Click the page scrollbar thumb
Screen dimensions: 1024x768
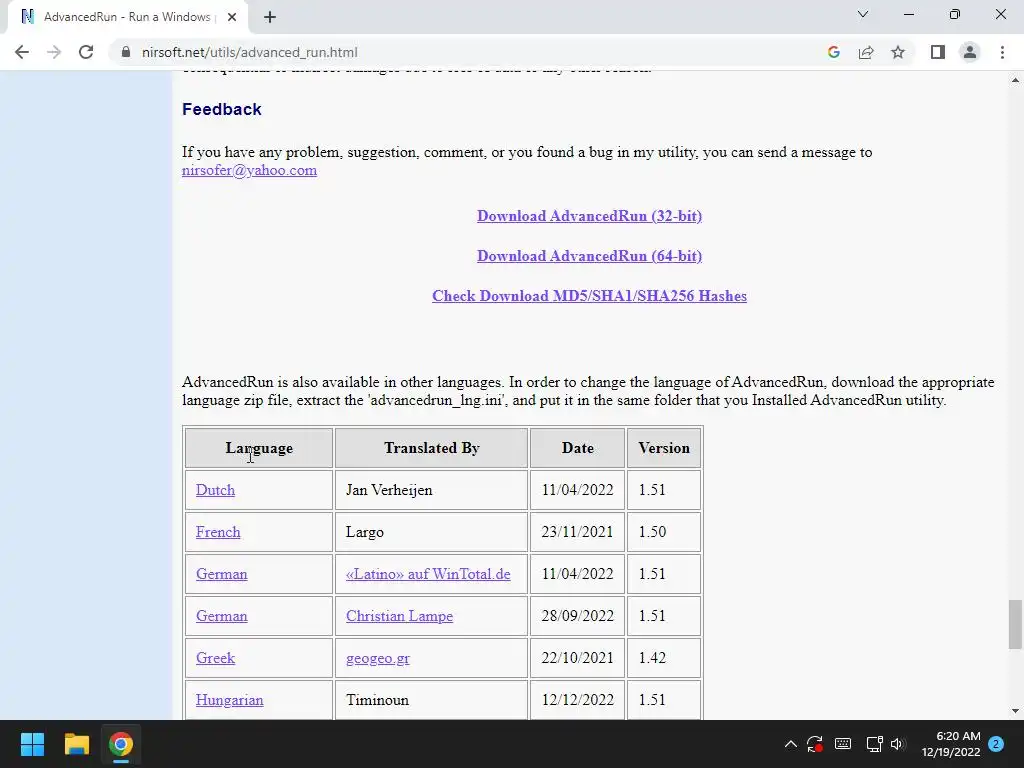coord(1015,625)
